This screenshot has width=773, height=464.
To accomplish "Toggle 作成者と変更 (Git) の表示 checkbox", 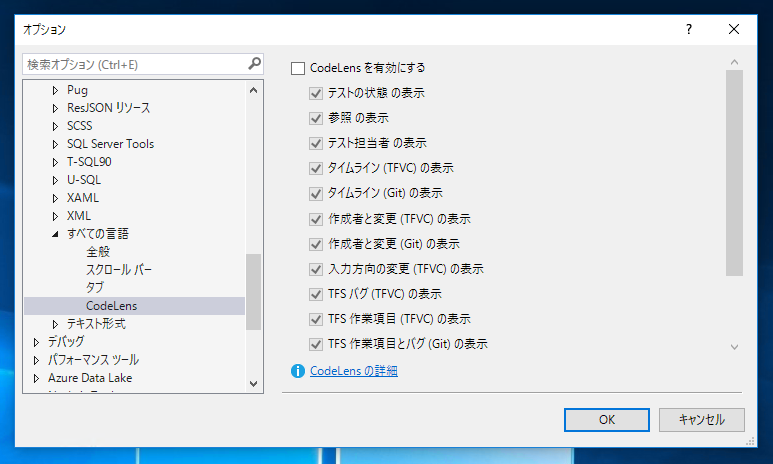I will 316,245.
